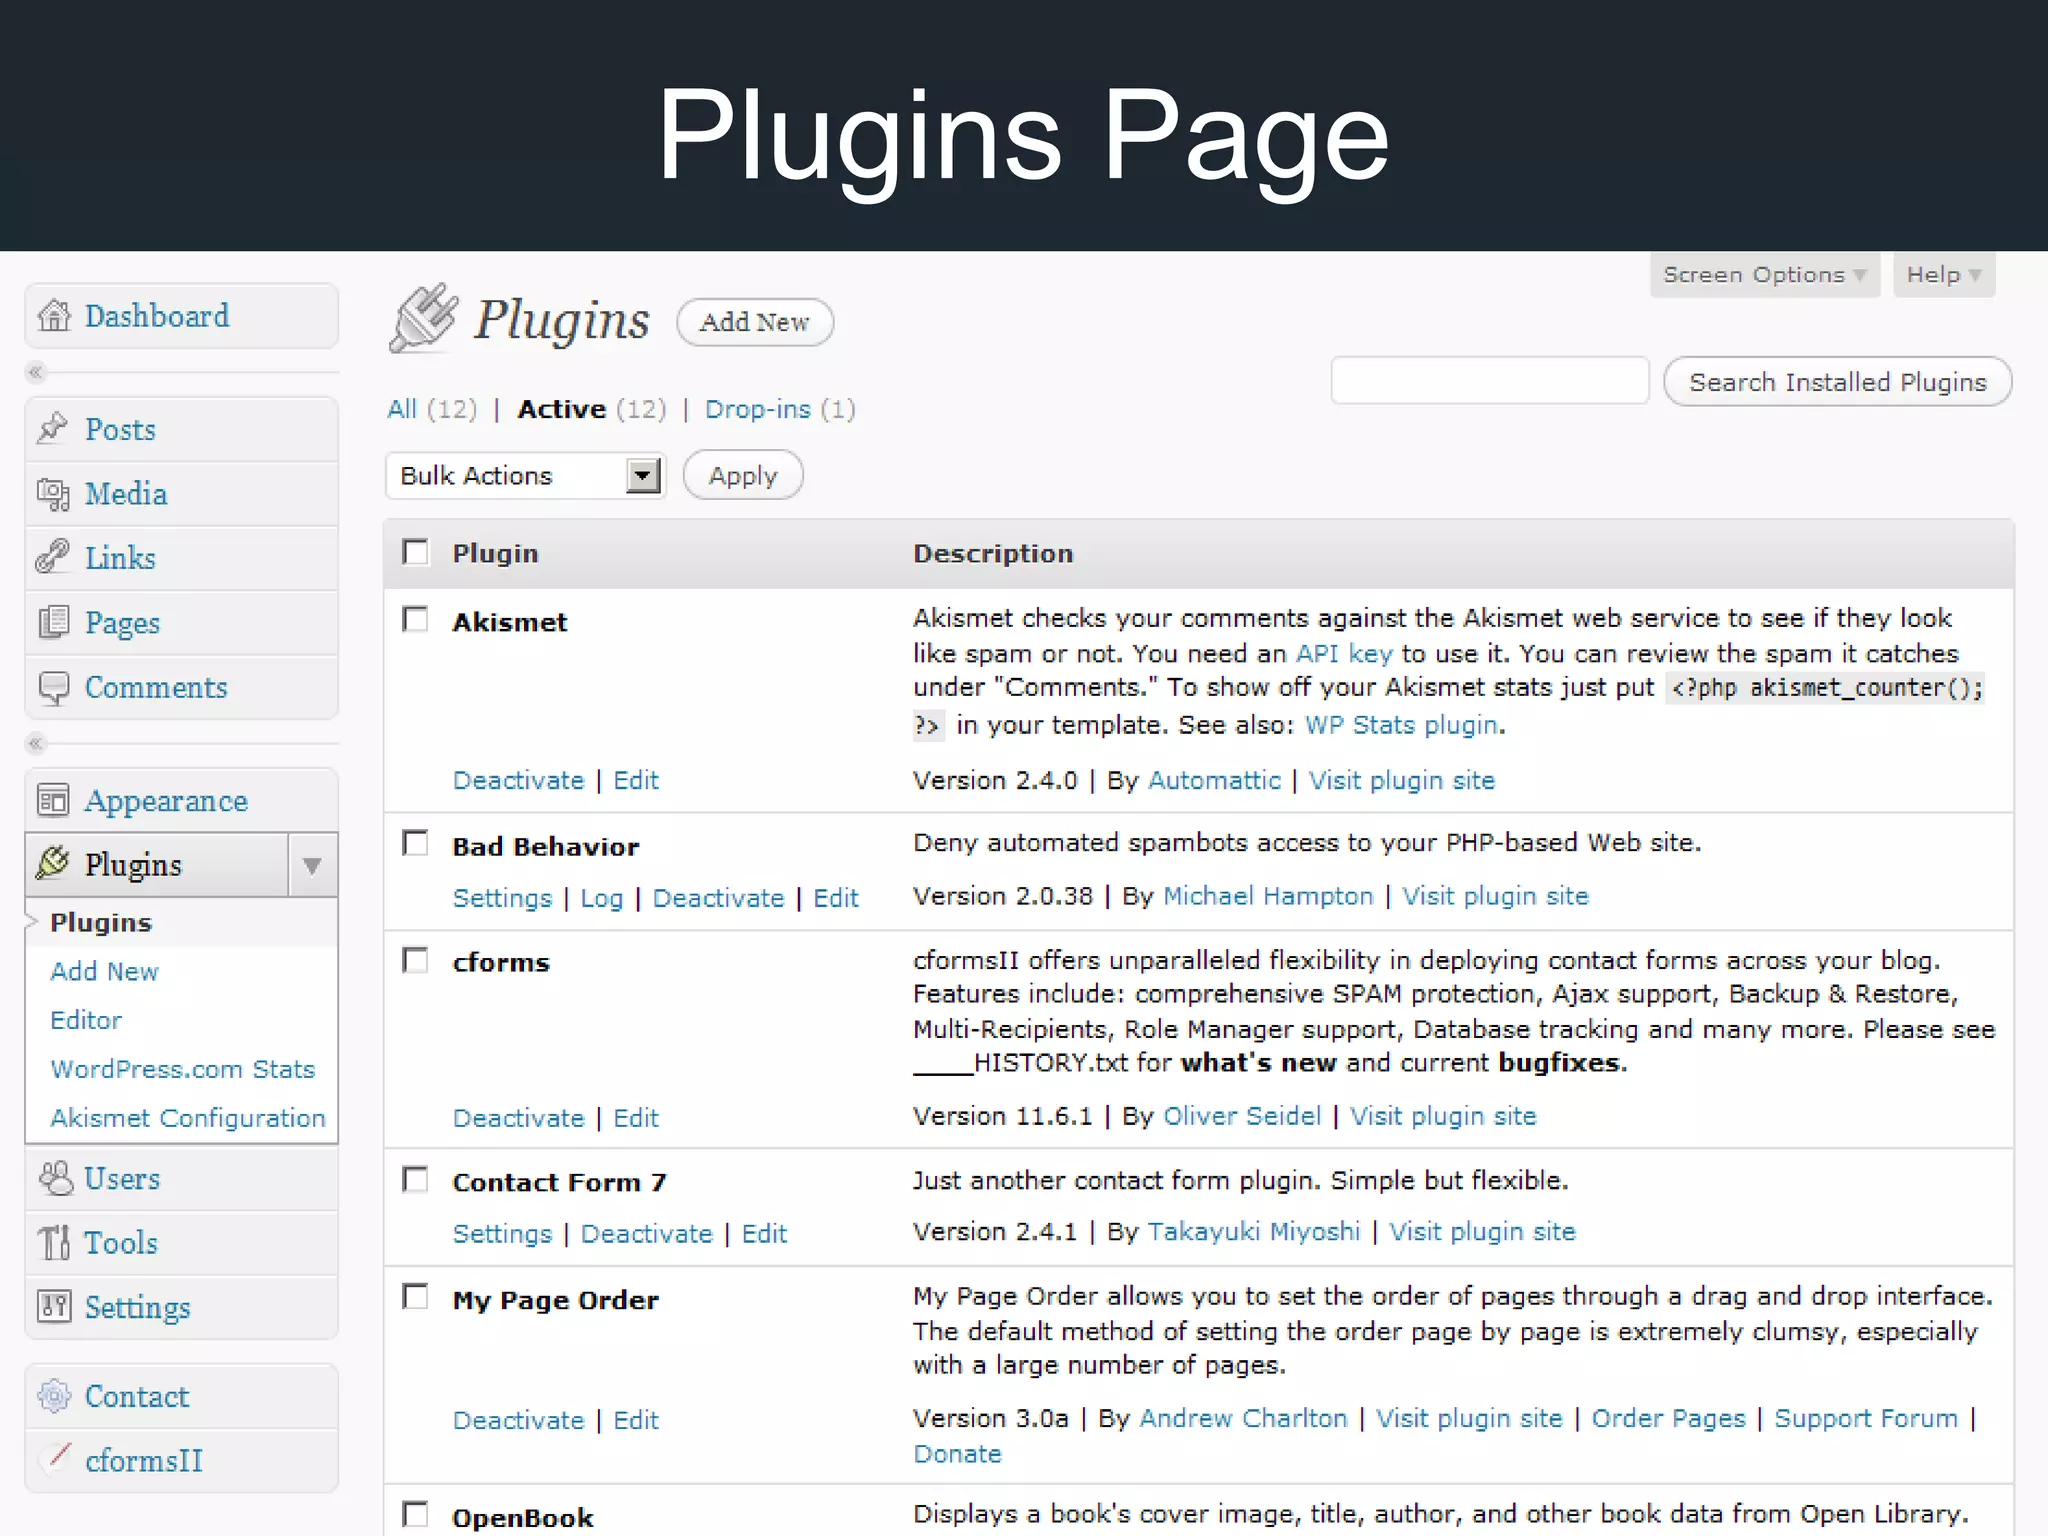
Task: Click the Settings icon in sidebar
Action: tap(54, 1307)
